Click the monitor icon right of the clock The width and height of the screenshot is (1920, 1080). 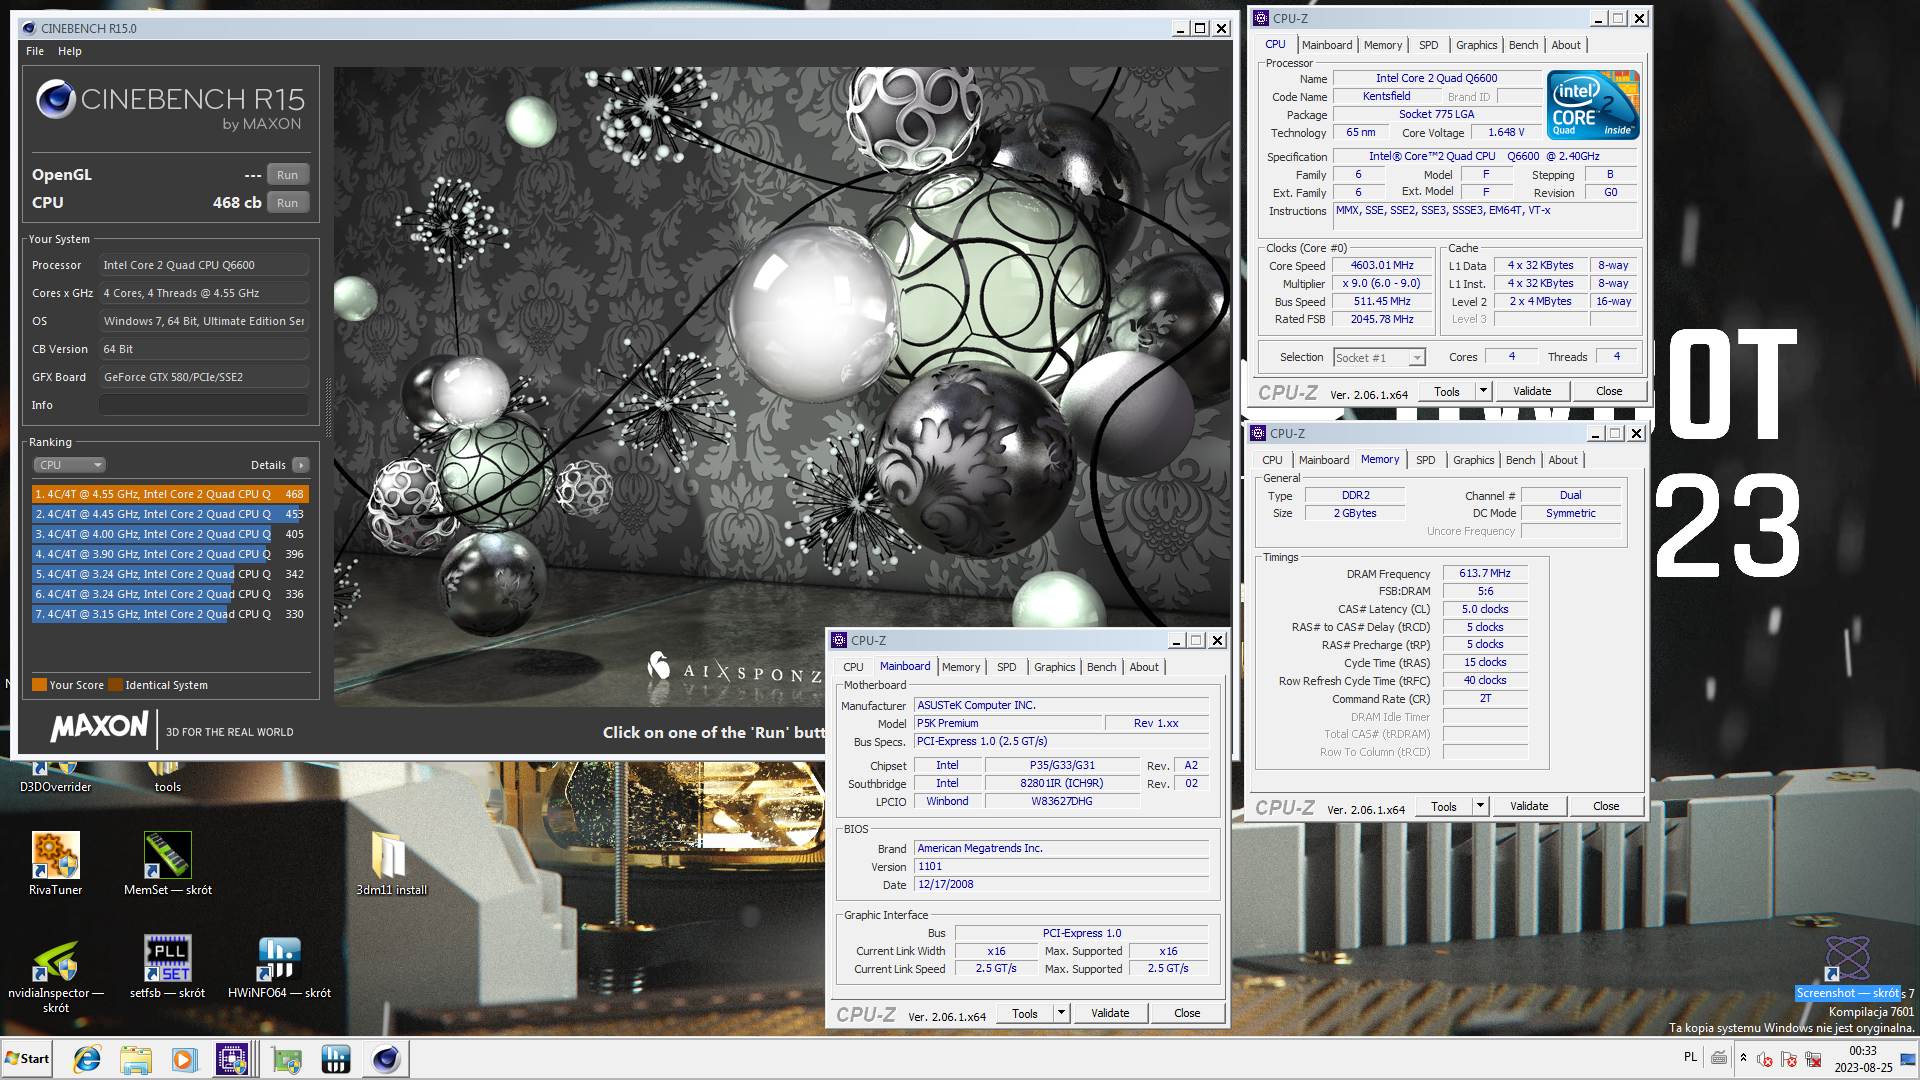(1908, 1059)
